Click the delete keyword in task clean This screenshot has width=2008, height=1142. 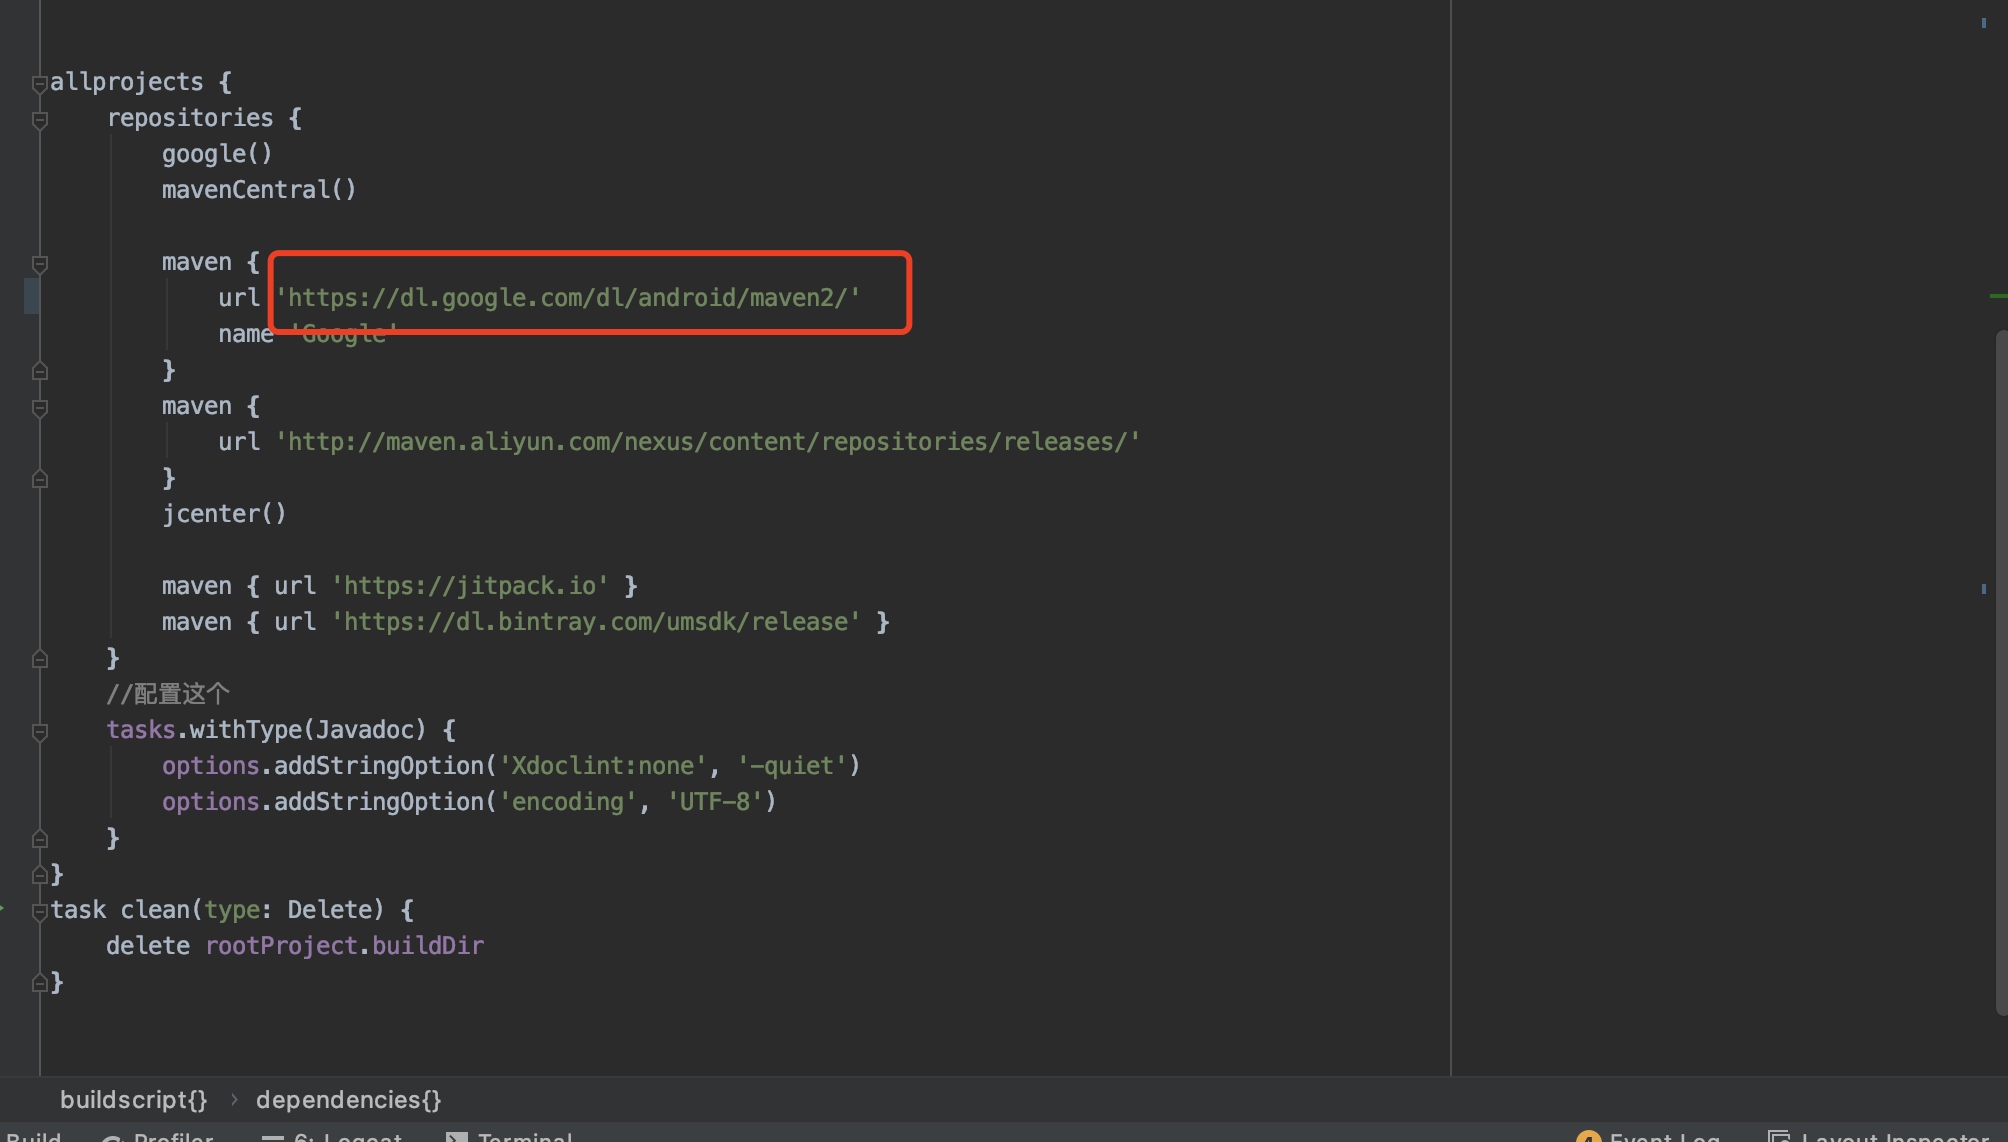pos(148,946)
